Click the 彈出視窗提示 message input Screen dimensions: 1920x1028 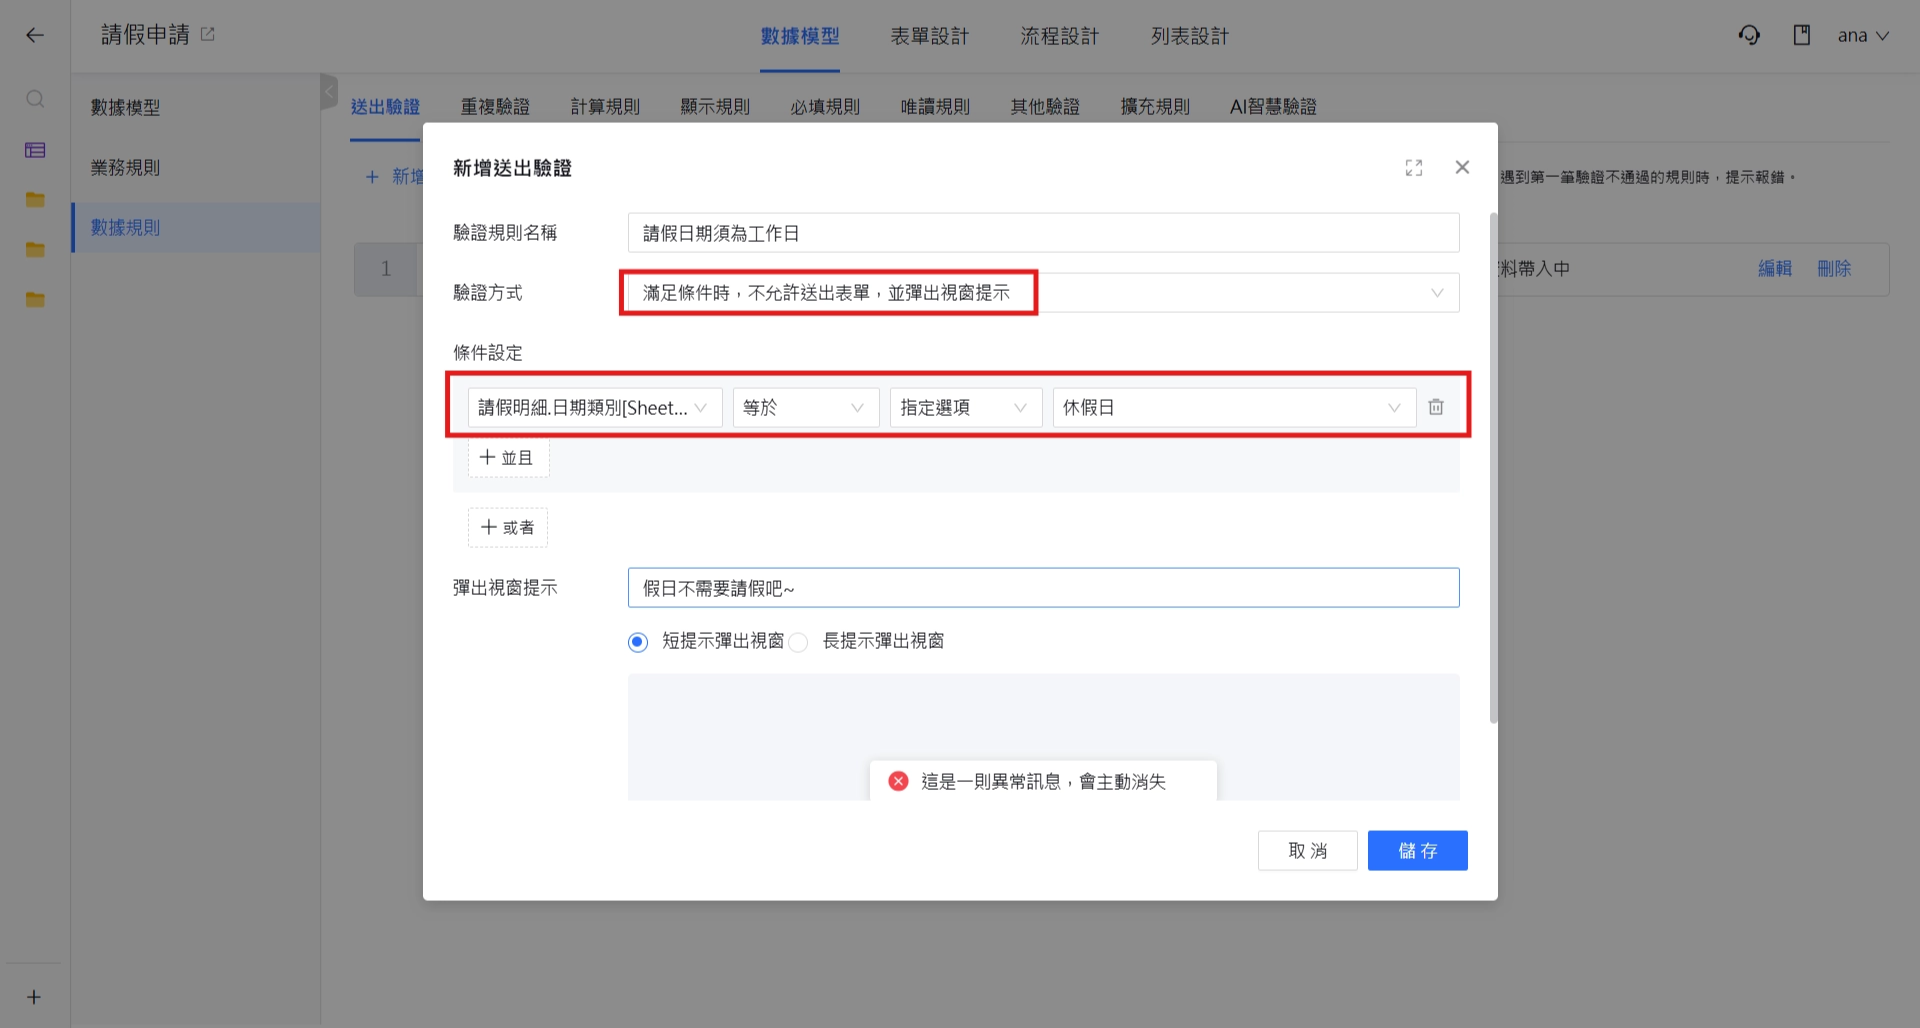1043,588
